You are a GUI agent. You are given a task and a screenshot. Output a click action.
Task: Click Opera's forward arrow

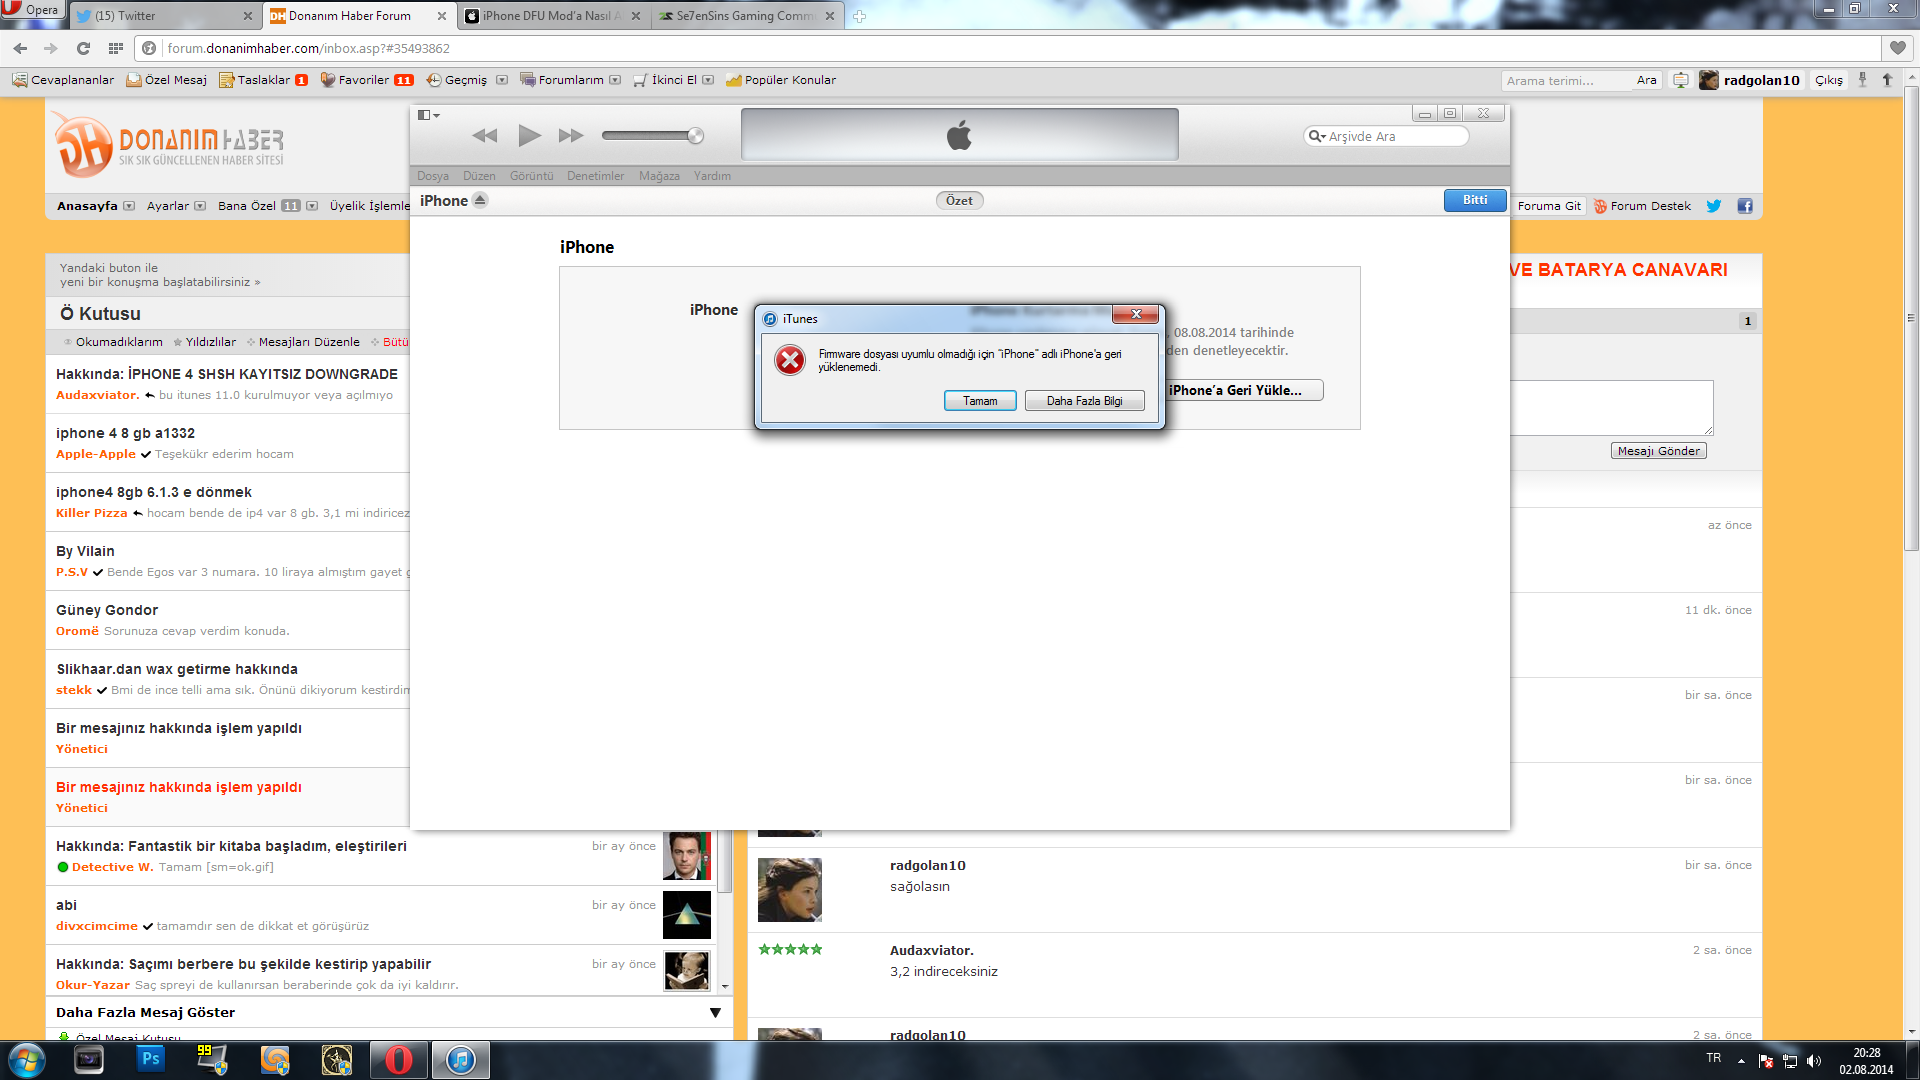click(51, 48)
